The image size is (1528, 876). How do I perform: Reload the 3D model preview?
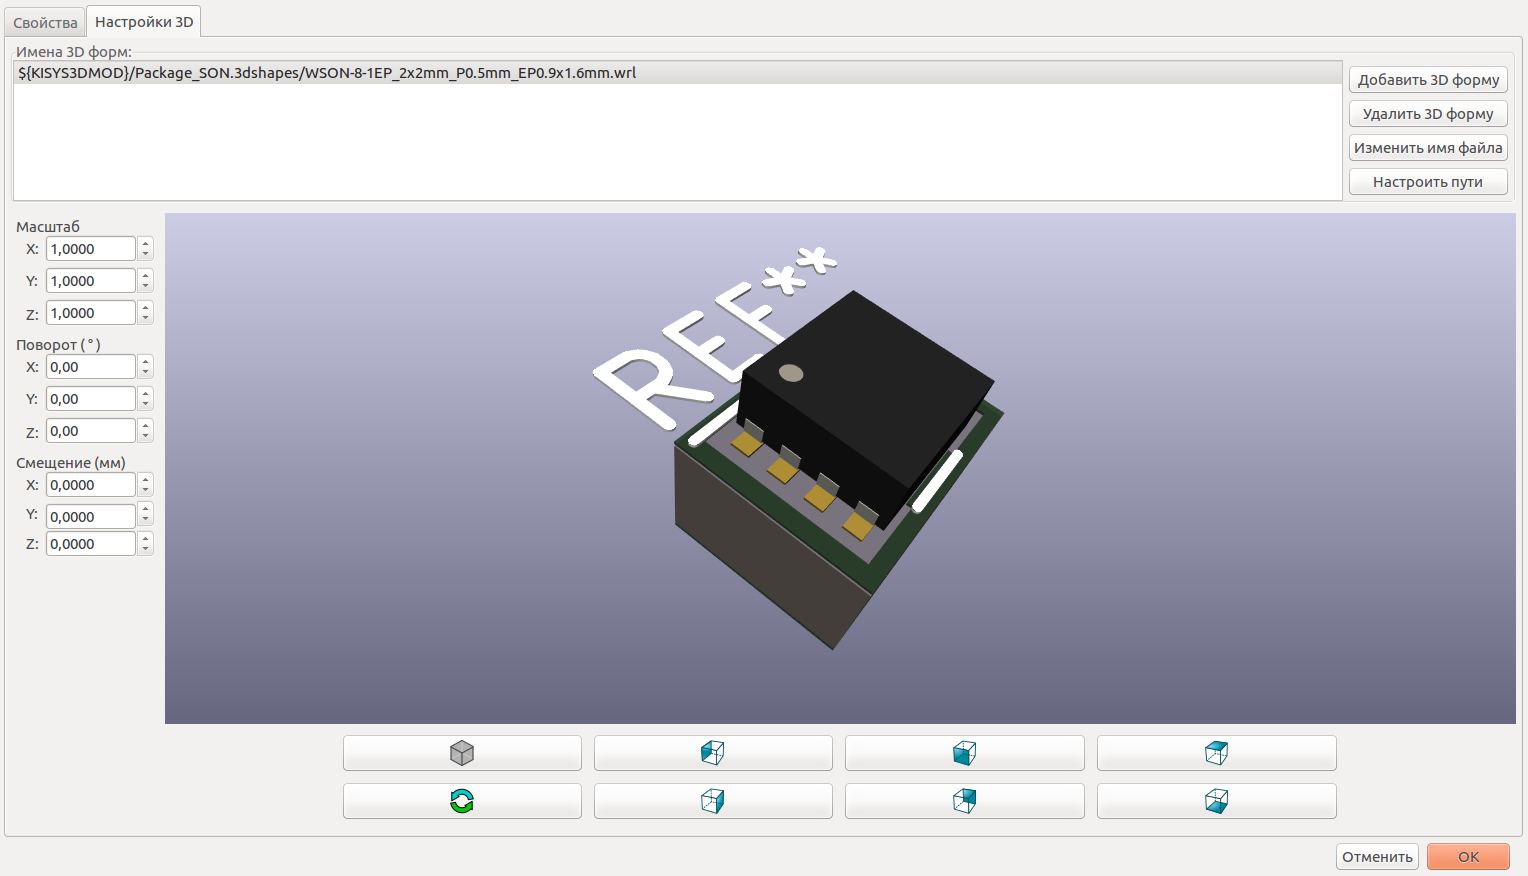point(462,800)
